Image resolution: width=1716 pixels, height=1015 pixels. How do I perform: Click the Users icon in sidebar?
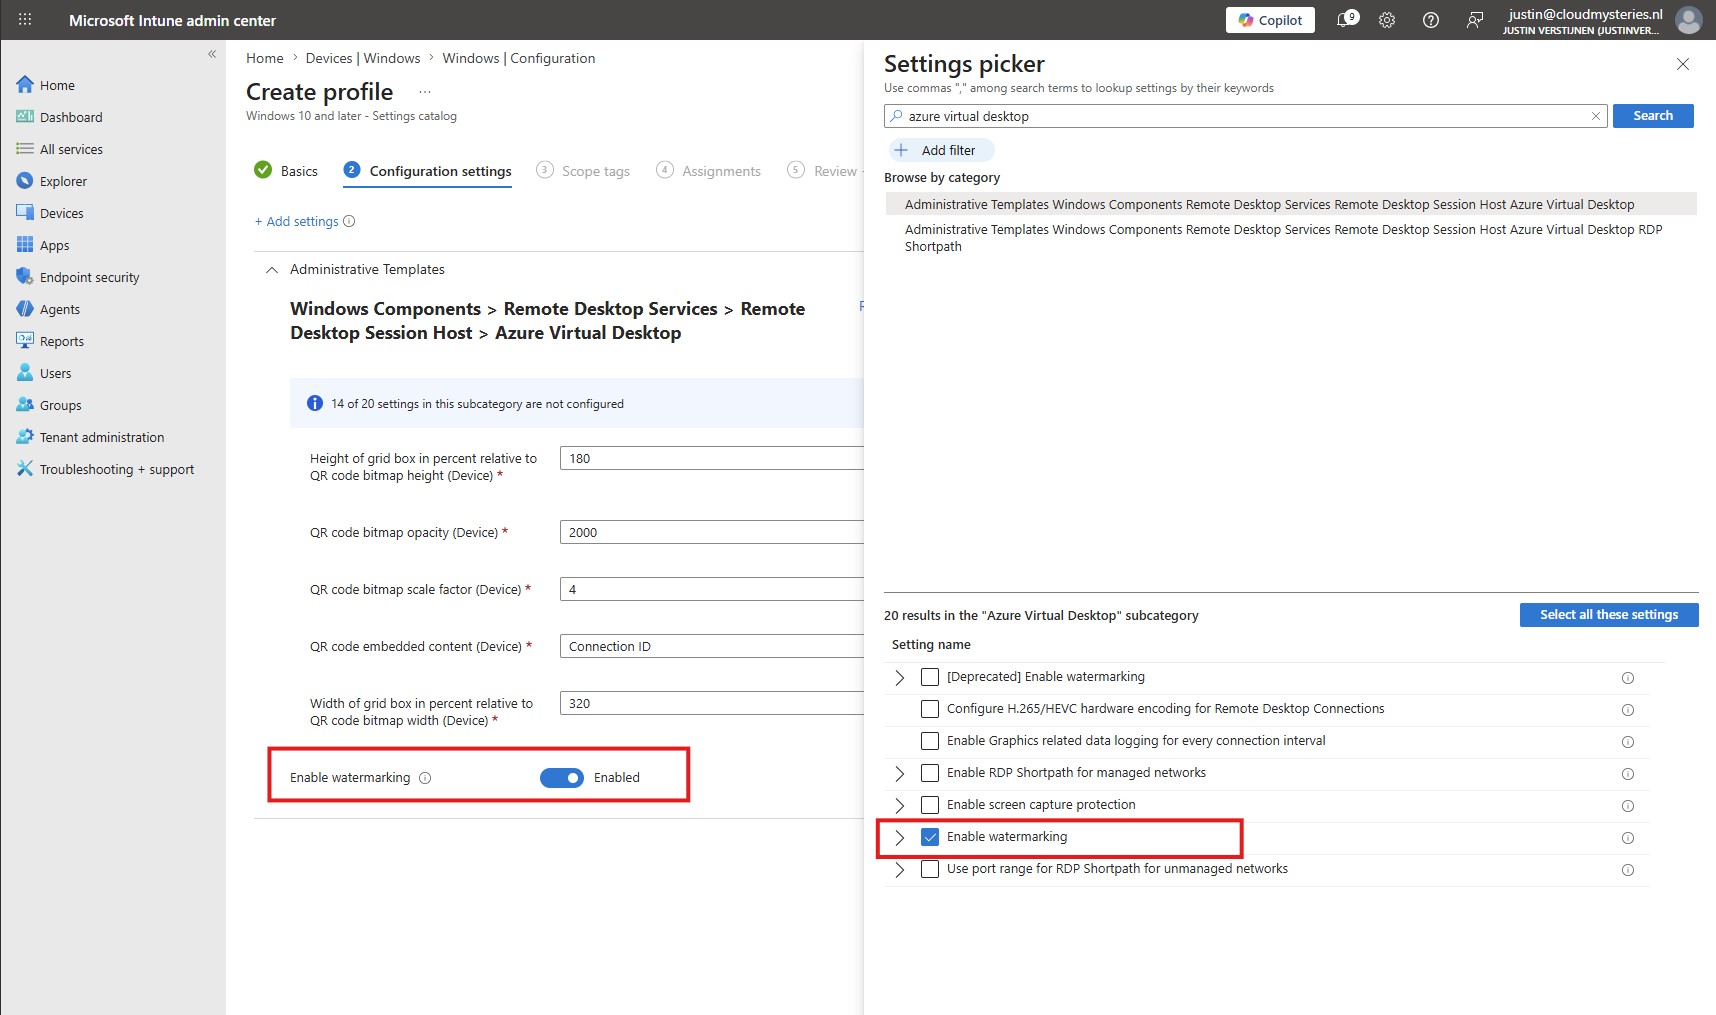click(25, 373)
